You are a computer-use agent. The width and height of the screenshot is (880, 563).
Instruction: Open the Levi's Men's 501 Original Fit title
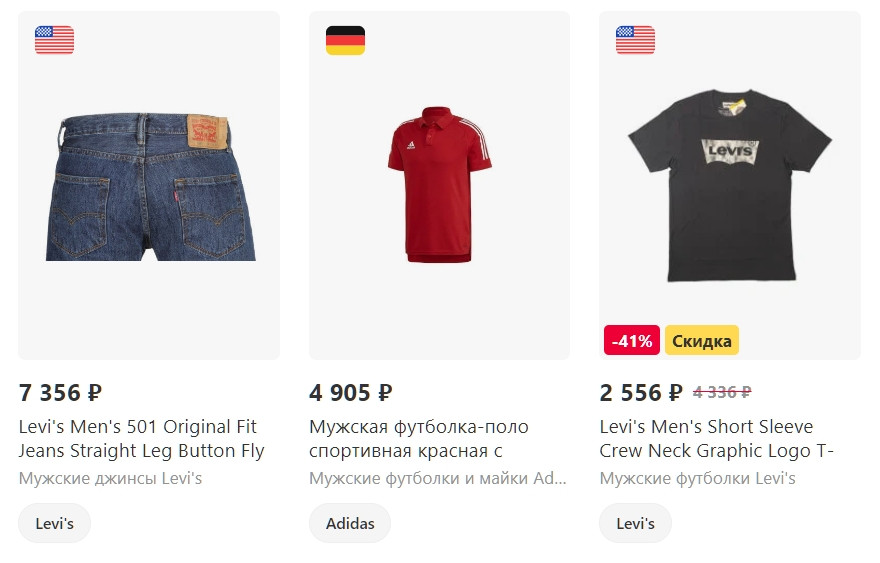point(141,439)
